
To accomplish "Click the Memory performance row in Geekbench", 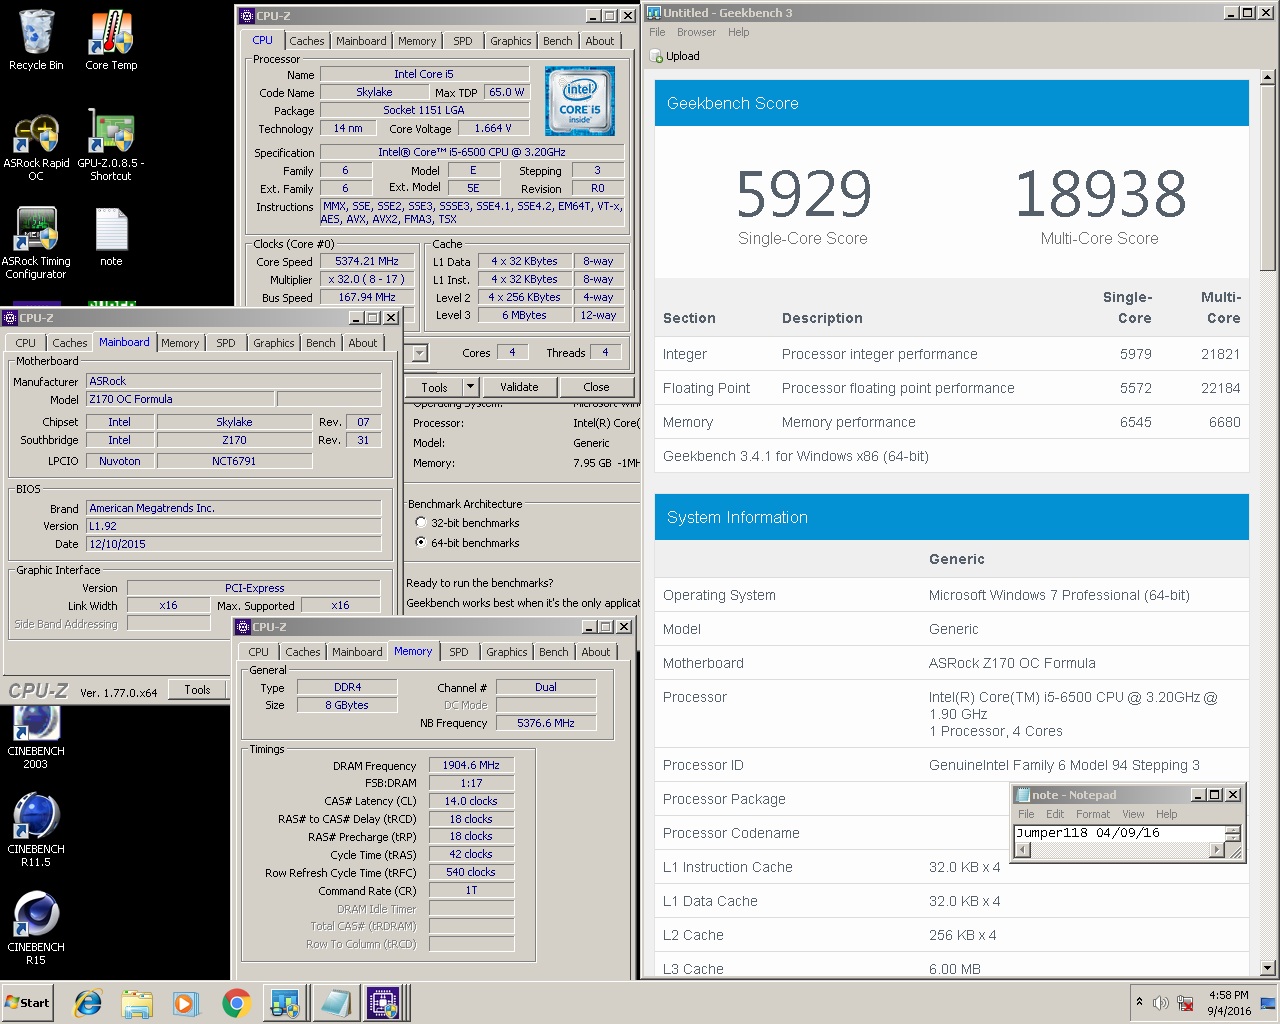I will click(951, 422).
